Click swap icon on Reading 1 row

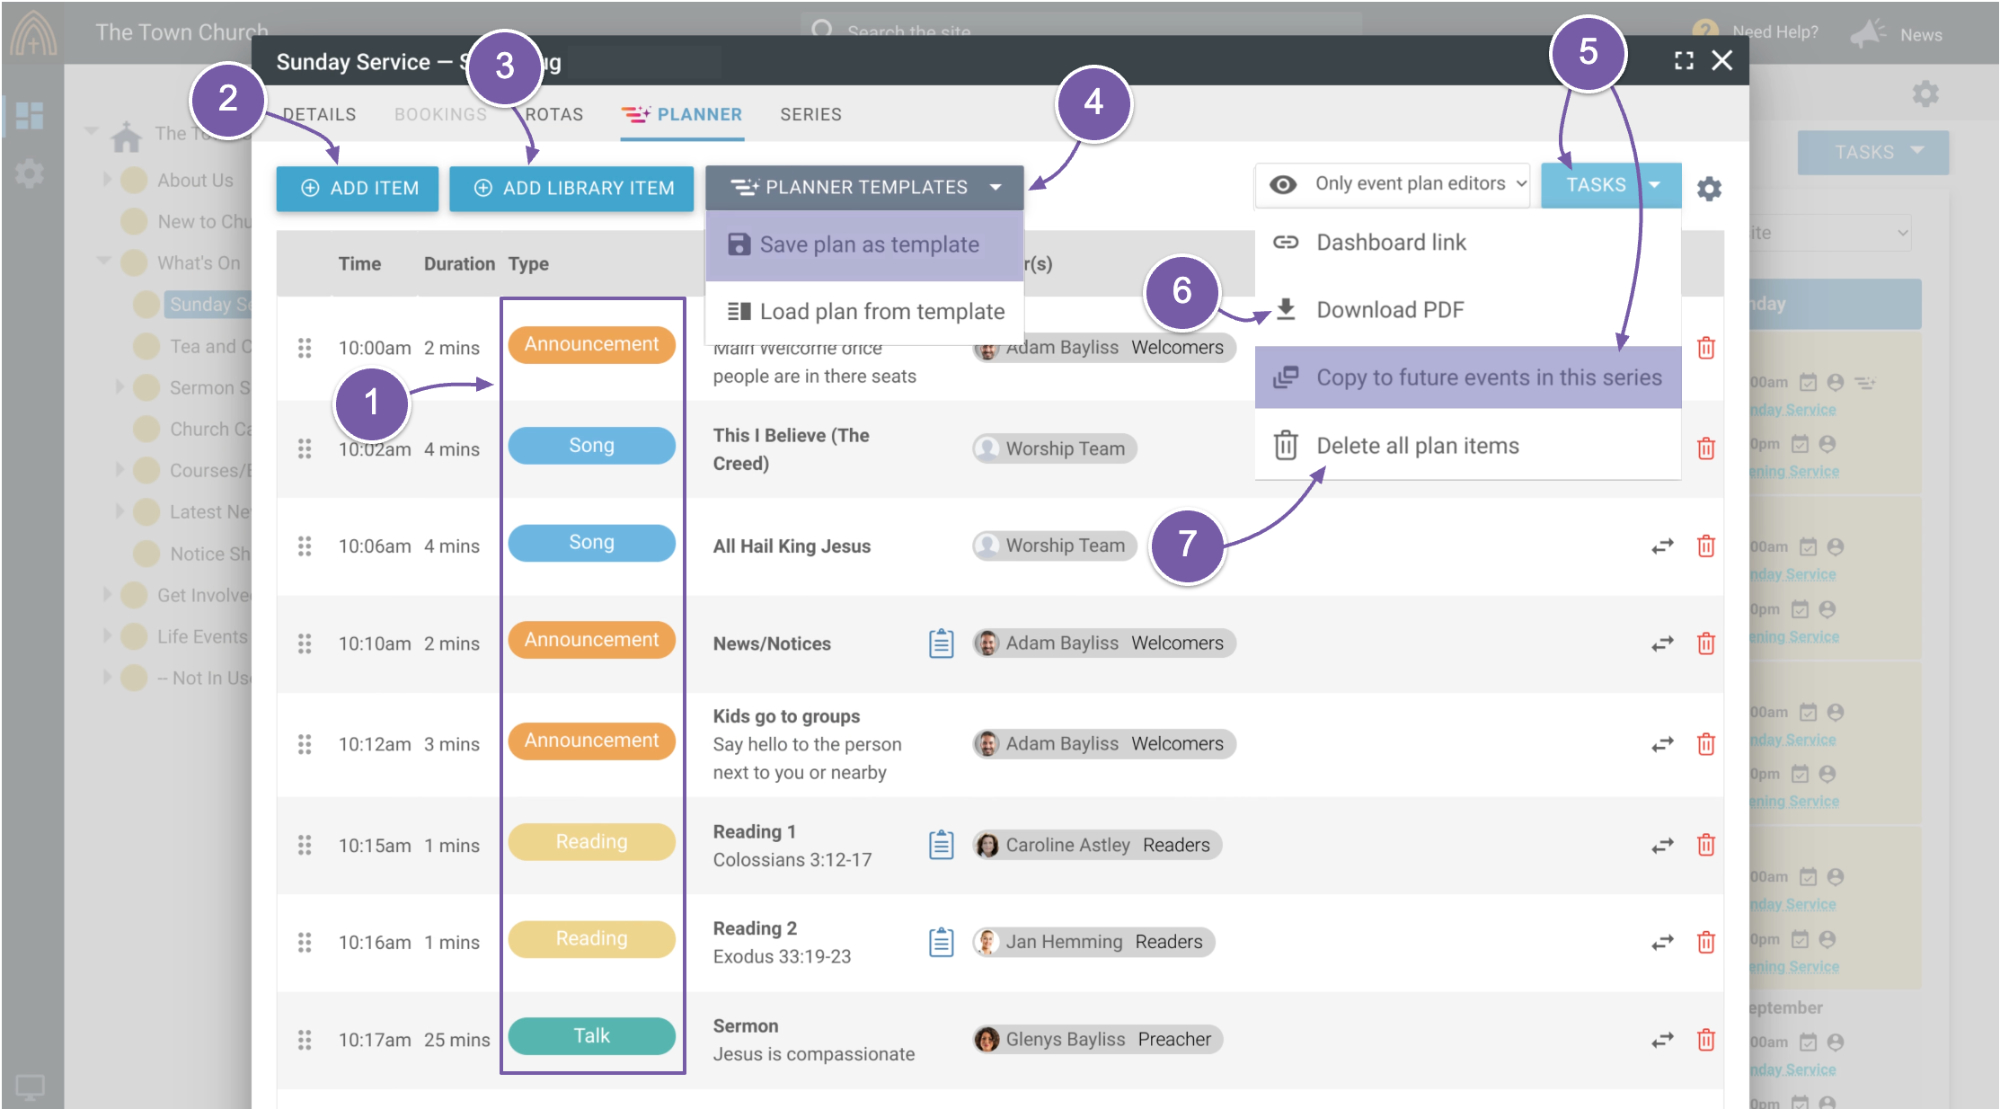pos(1662,846)
